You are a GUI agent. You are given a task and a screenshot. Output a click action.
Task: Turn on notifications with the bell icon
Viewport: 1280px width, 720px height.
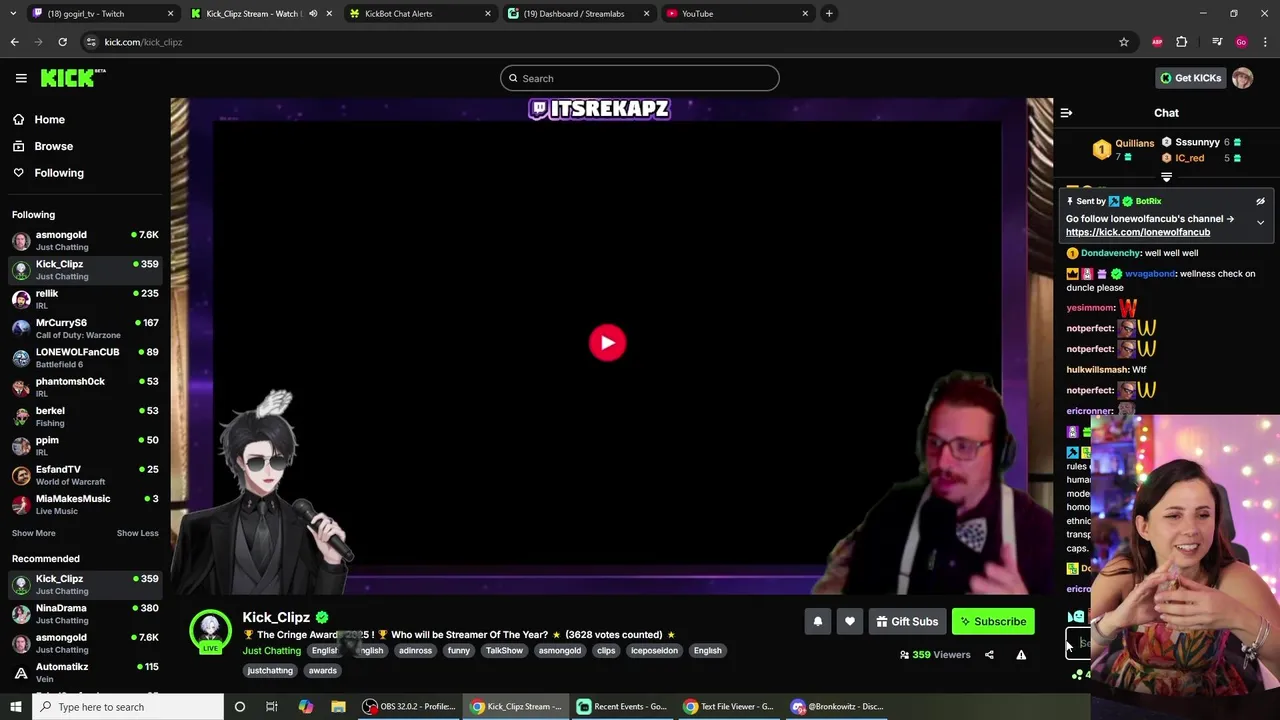817,622
